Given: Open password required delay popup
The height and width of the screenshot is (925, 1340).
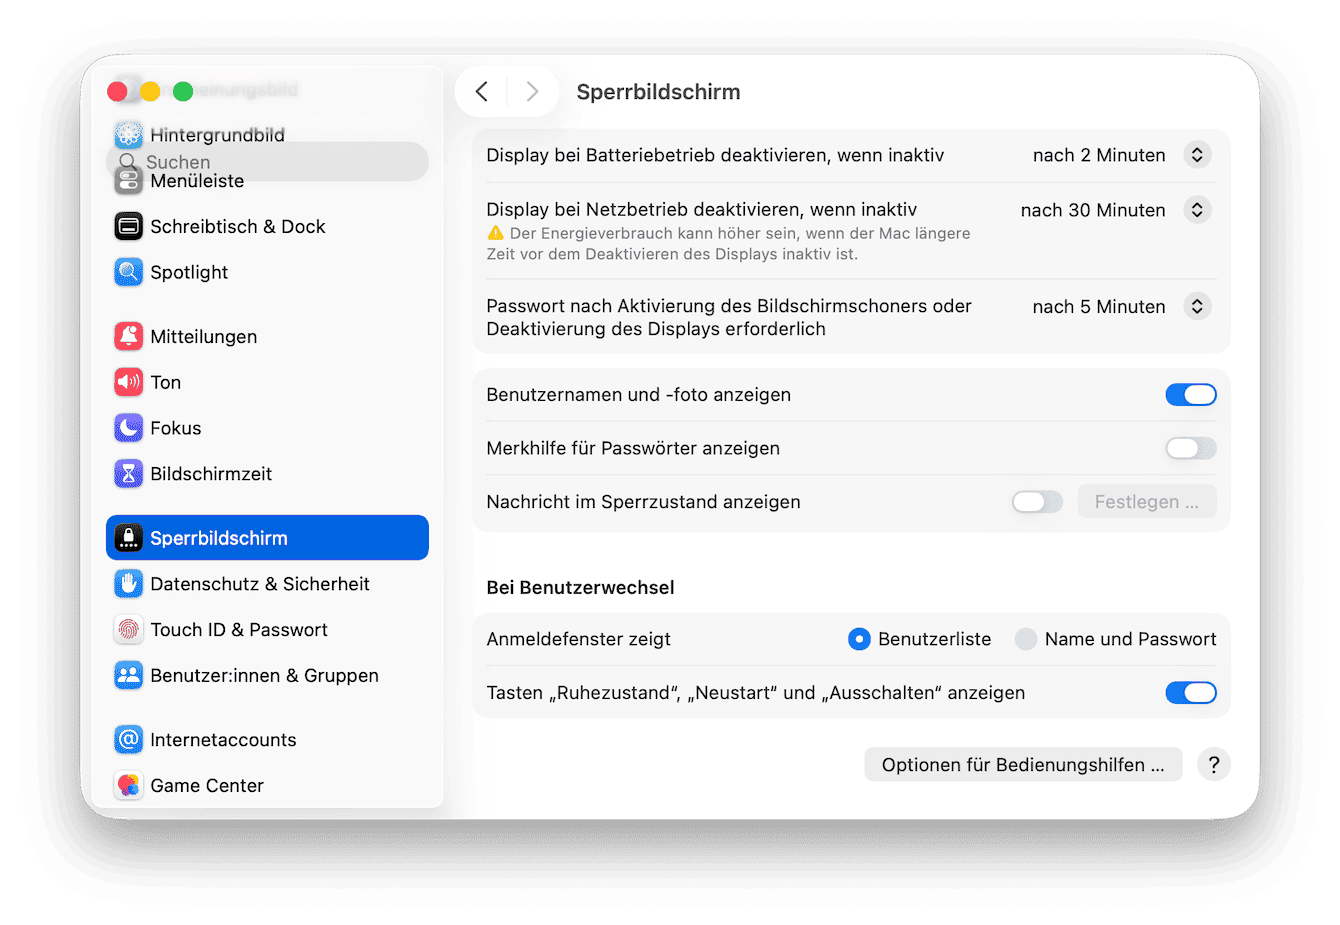Looking at the screenshot, I should coord(1197,306).
